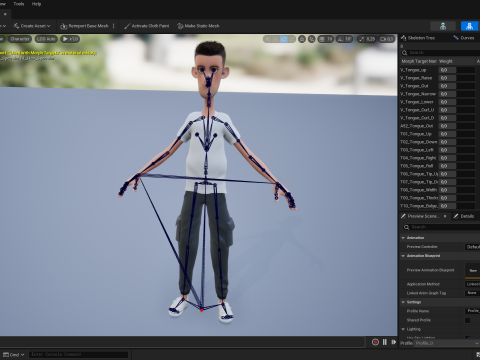Open the rotation snap value 10°
This screenshot has height=360, width=480.
[x=348, y=39]
